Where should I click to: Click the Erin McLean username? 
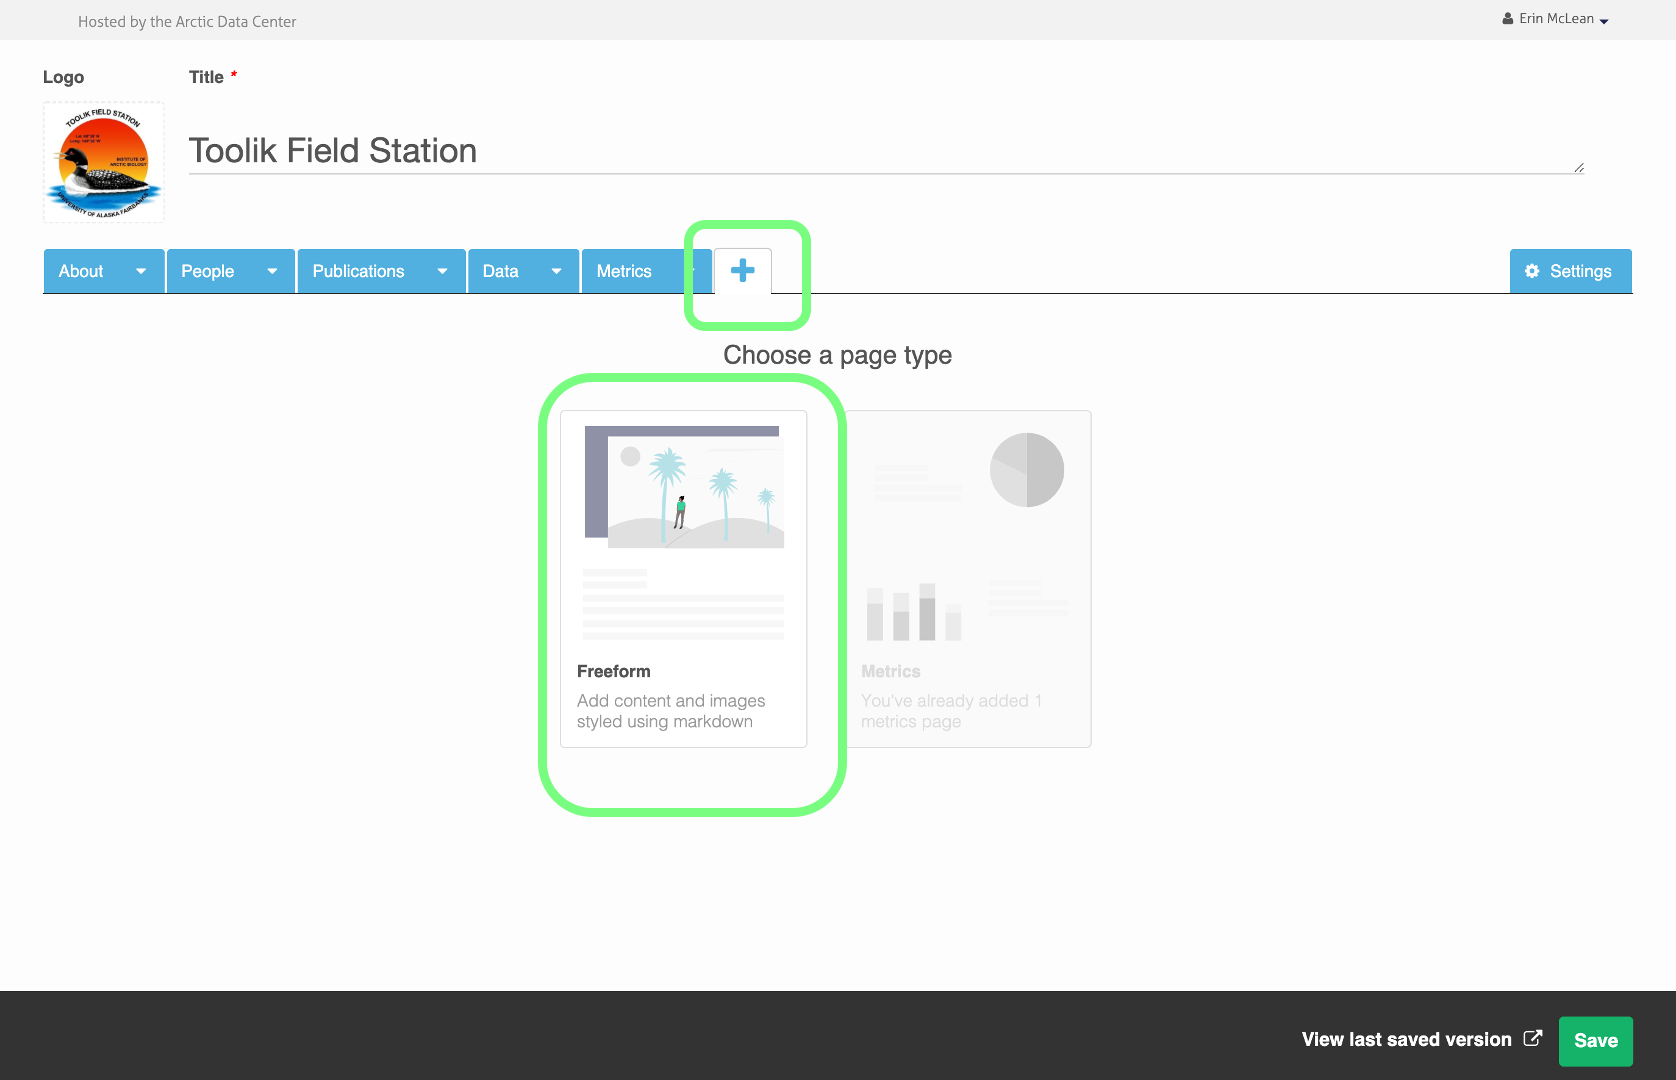pyautogui.click(x=1556, y=19)
